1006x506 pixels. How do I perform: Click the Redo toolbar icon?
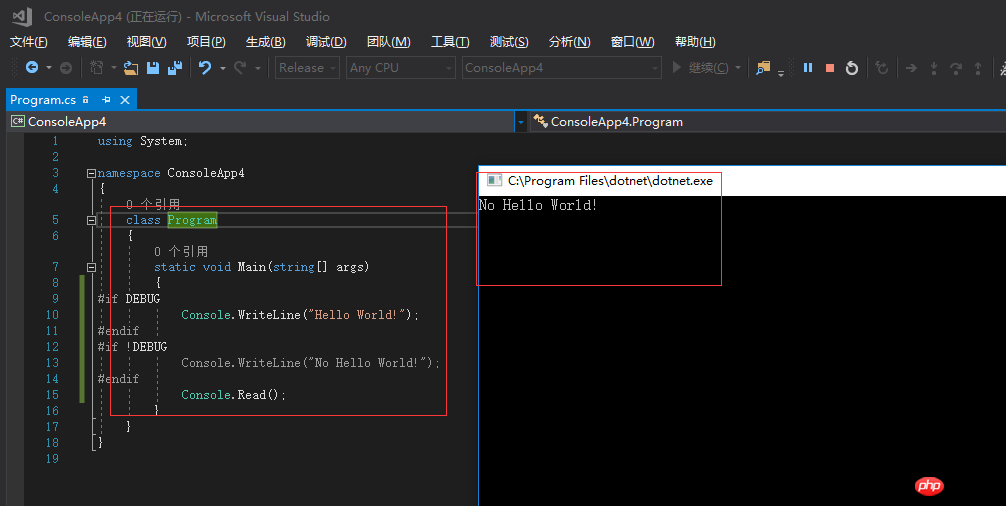[x=240, y=67]
